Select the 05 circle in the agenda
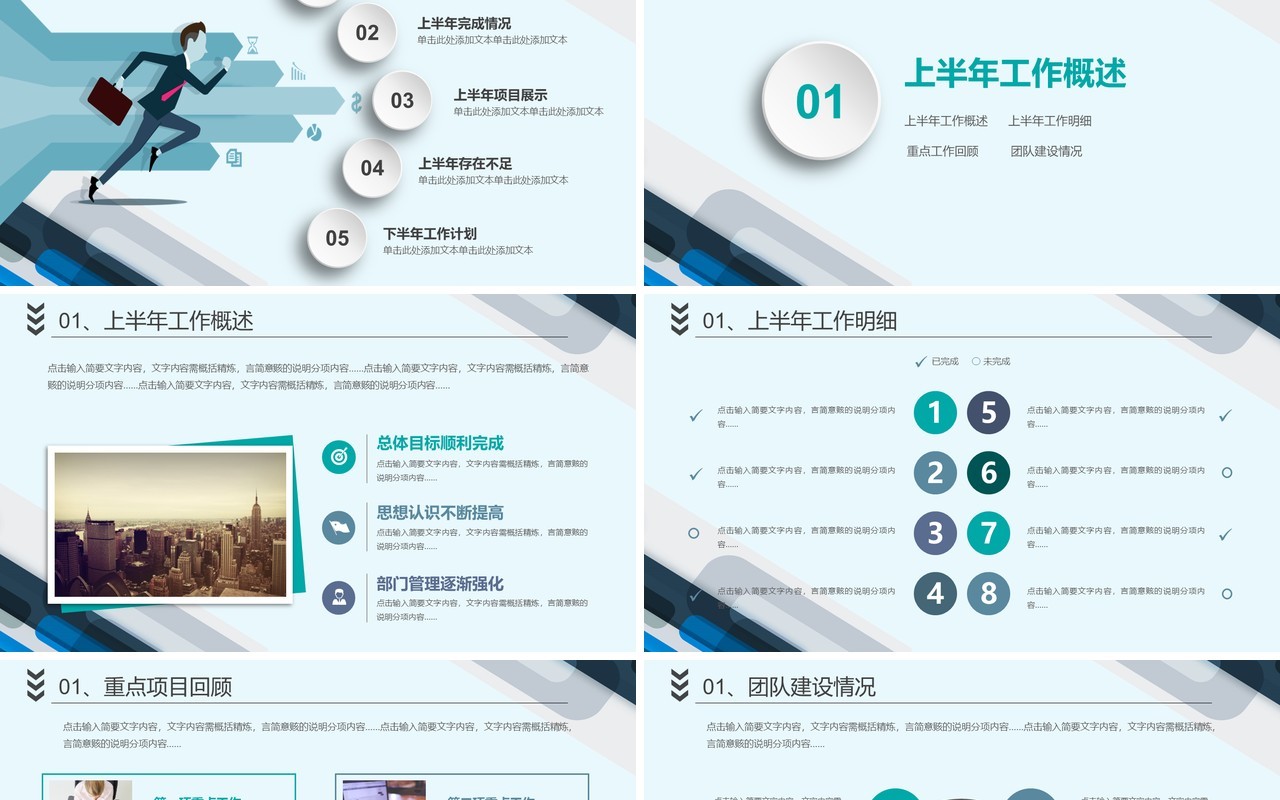Image resolution: width=1280 pixels, height=800 pixels. 337,238
